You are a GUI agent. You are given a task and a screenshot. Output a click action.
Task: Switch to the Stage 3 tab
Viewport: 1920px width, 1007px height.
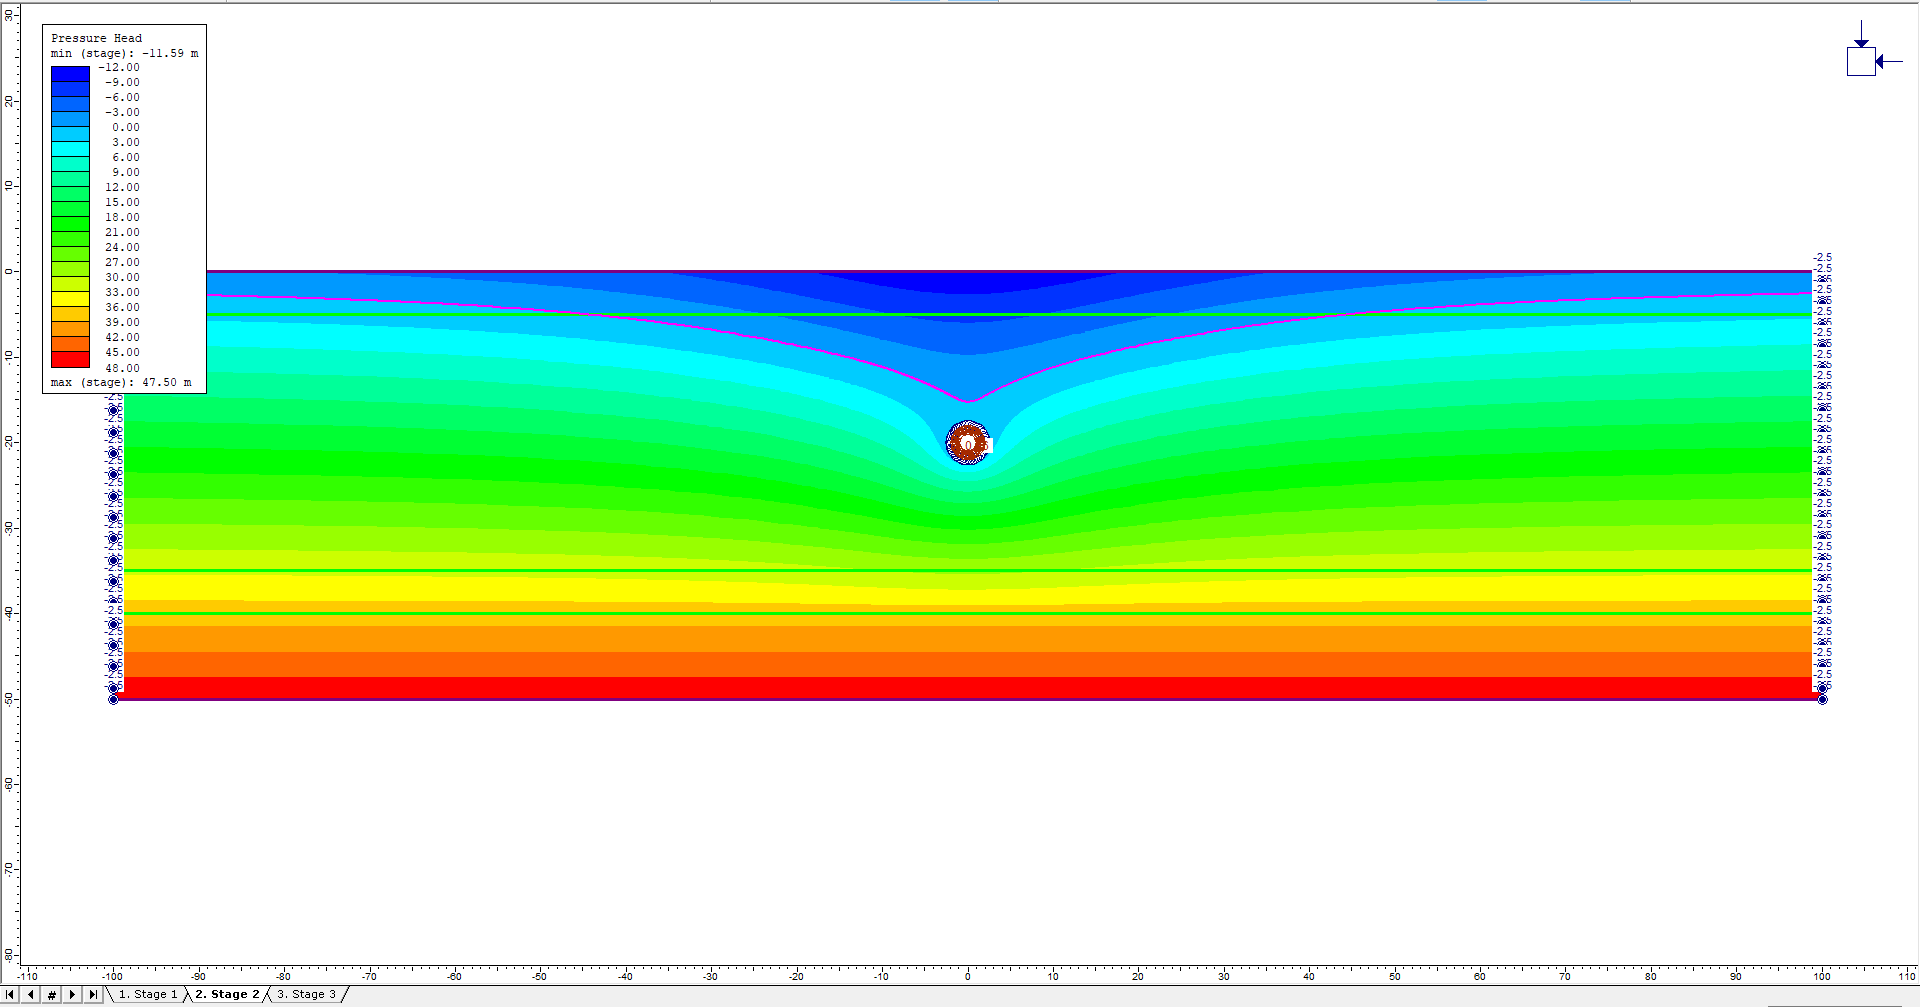pyautogui.click(x=307, y=993)
